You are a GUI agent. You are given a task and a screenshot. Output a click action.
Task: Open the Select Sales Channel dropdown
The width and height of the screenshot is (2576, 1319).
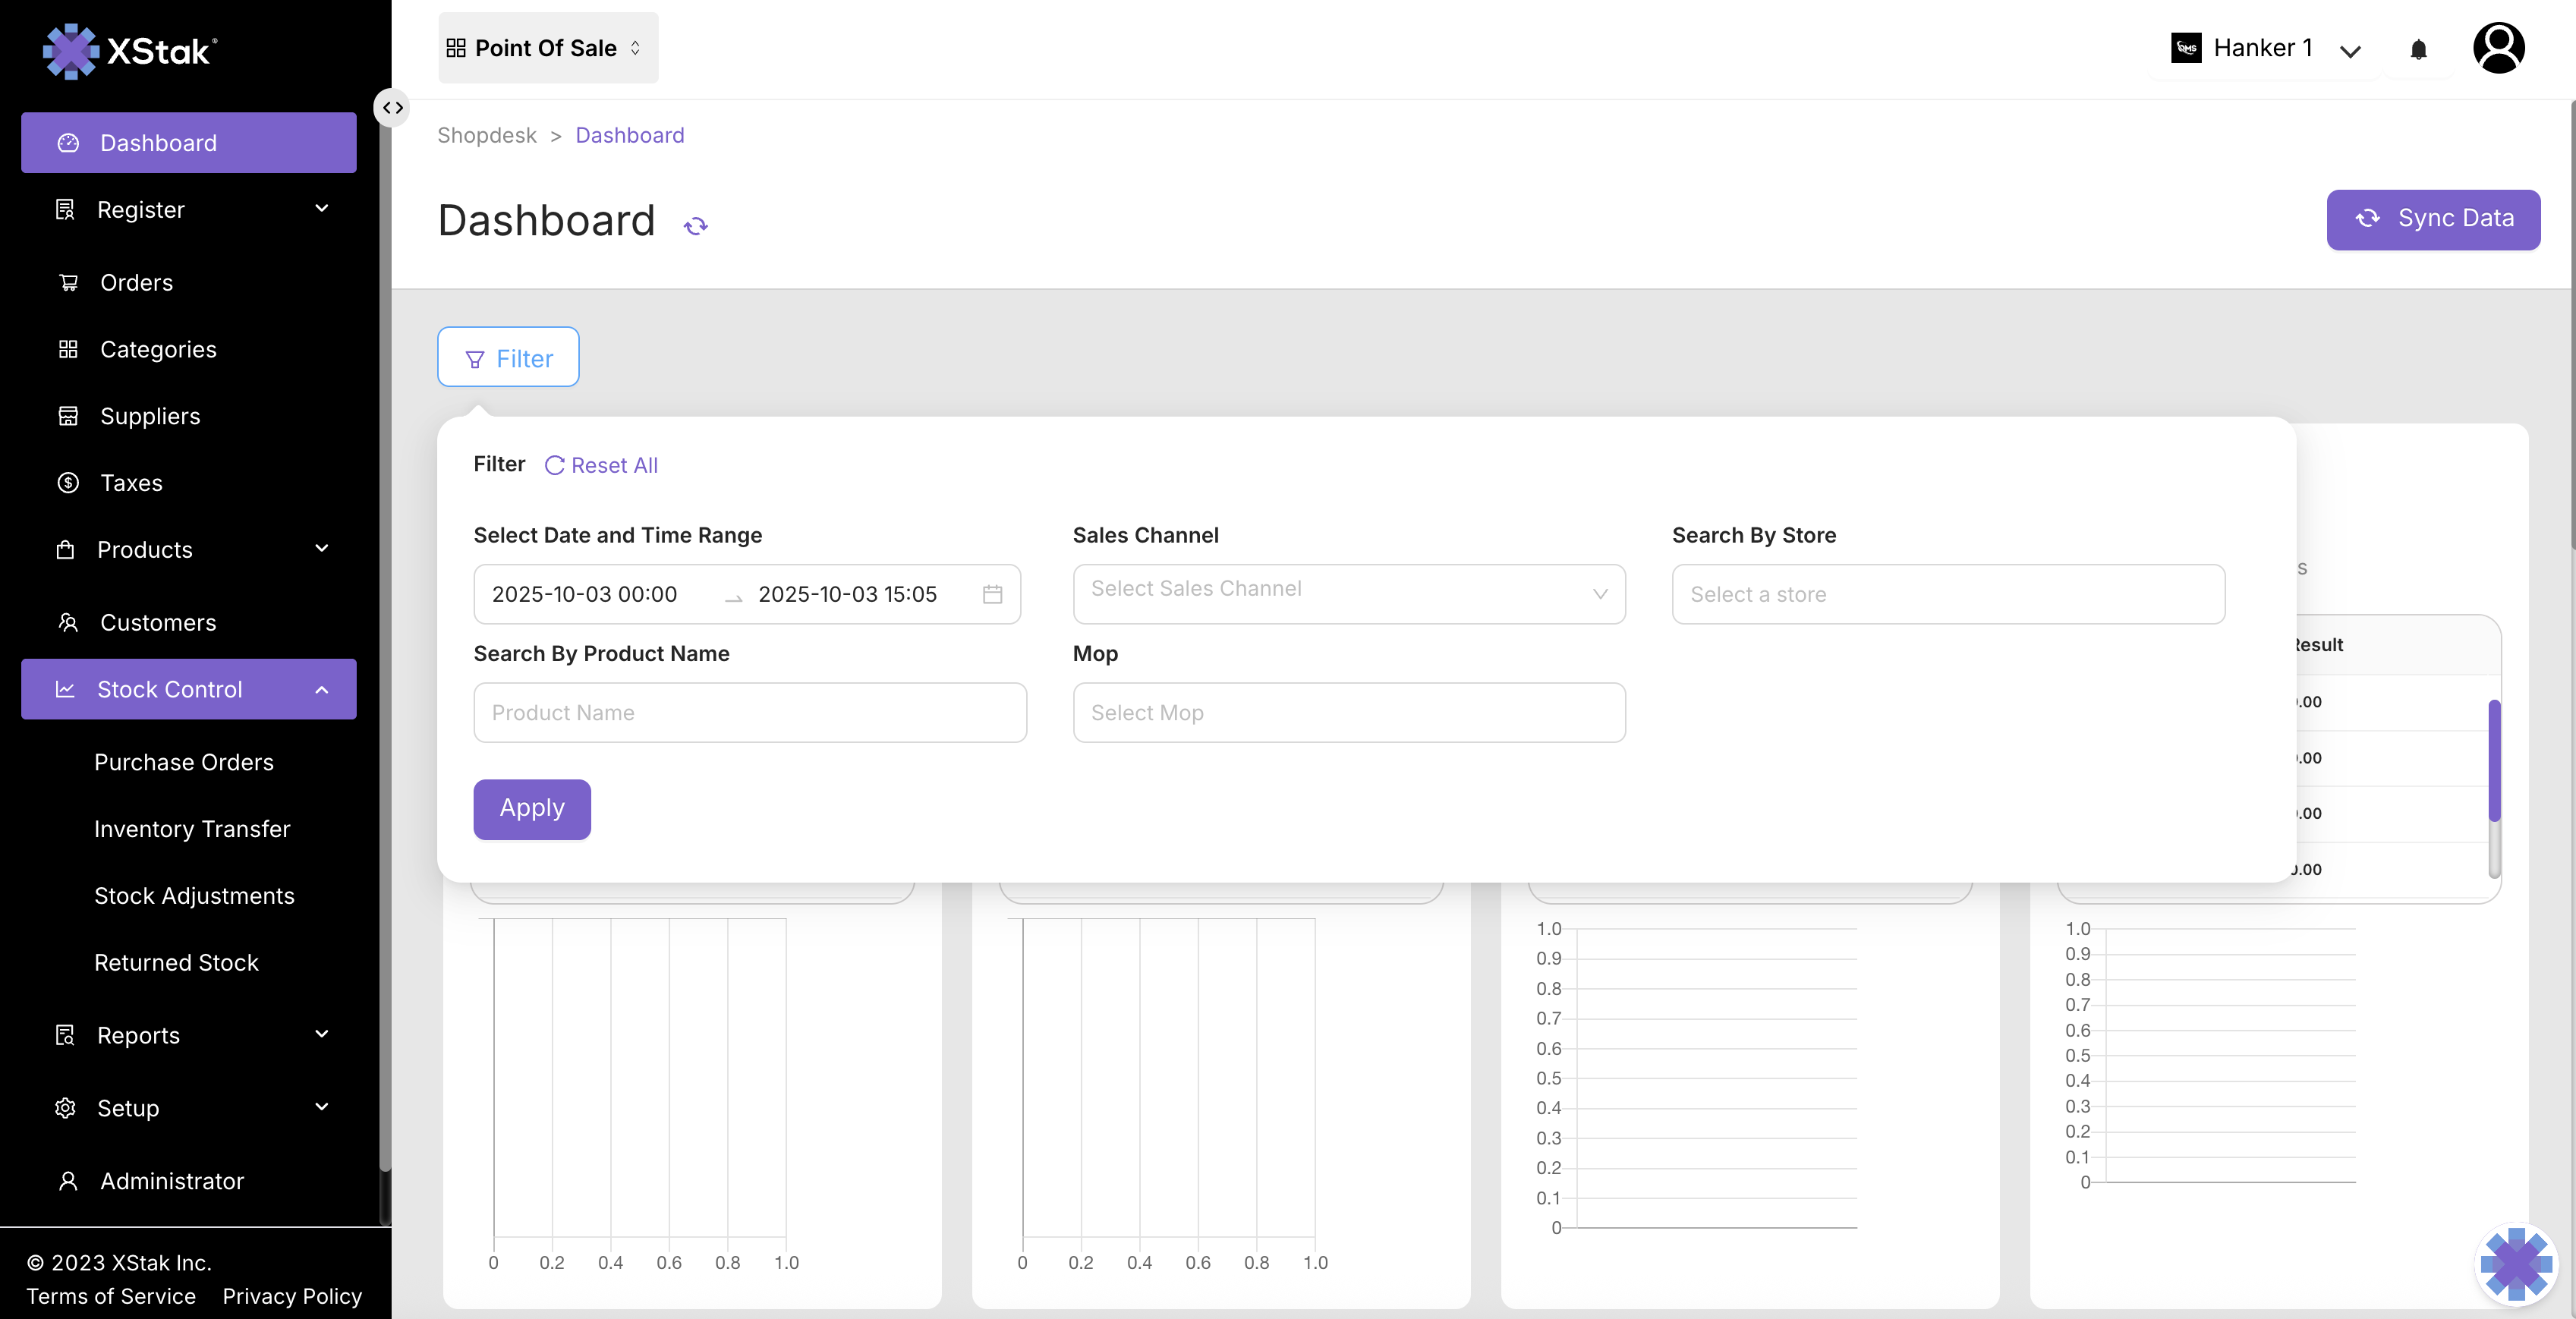point(1348,594)
